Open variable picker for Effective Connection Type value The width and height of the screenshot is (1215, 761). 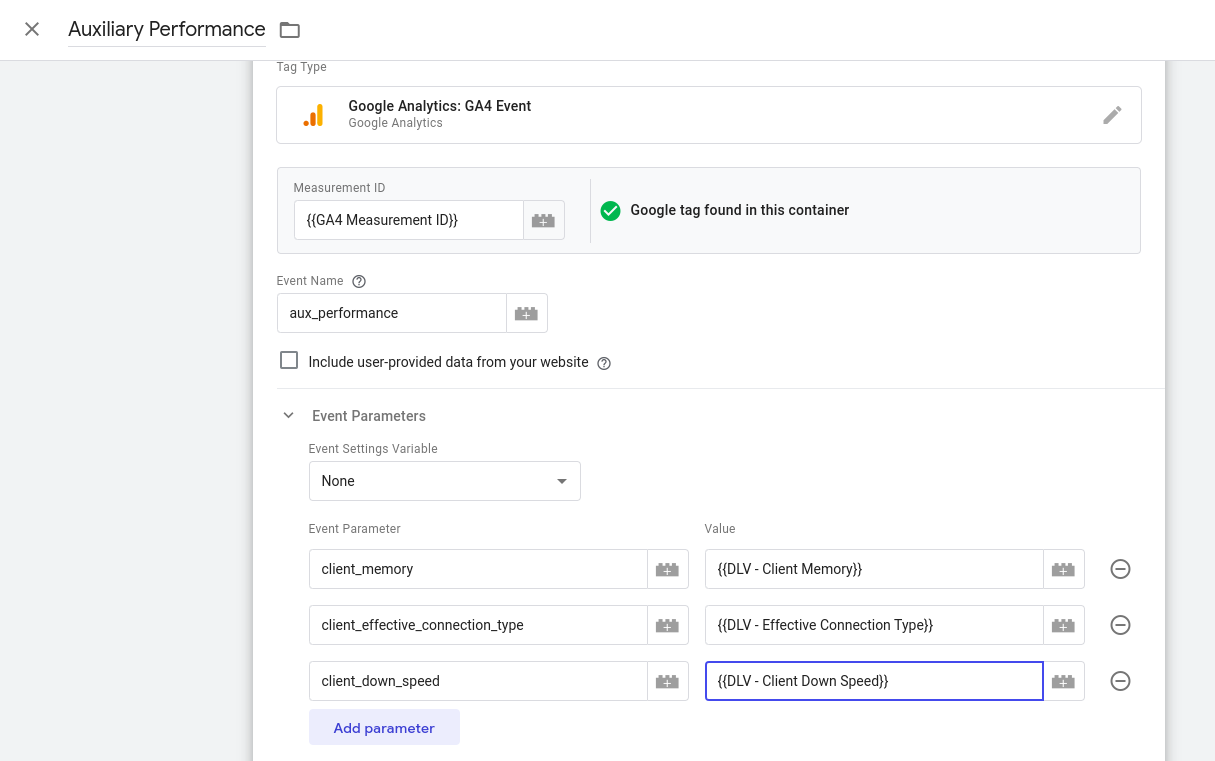coord(1063,624)
